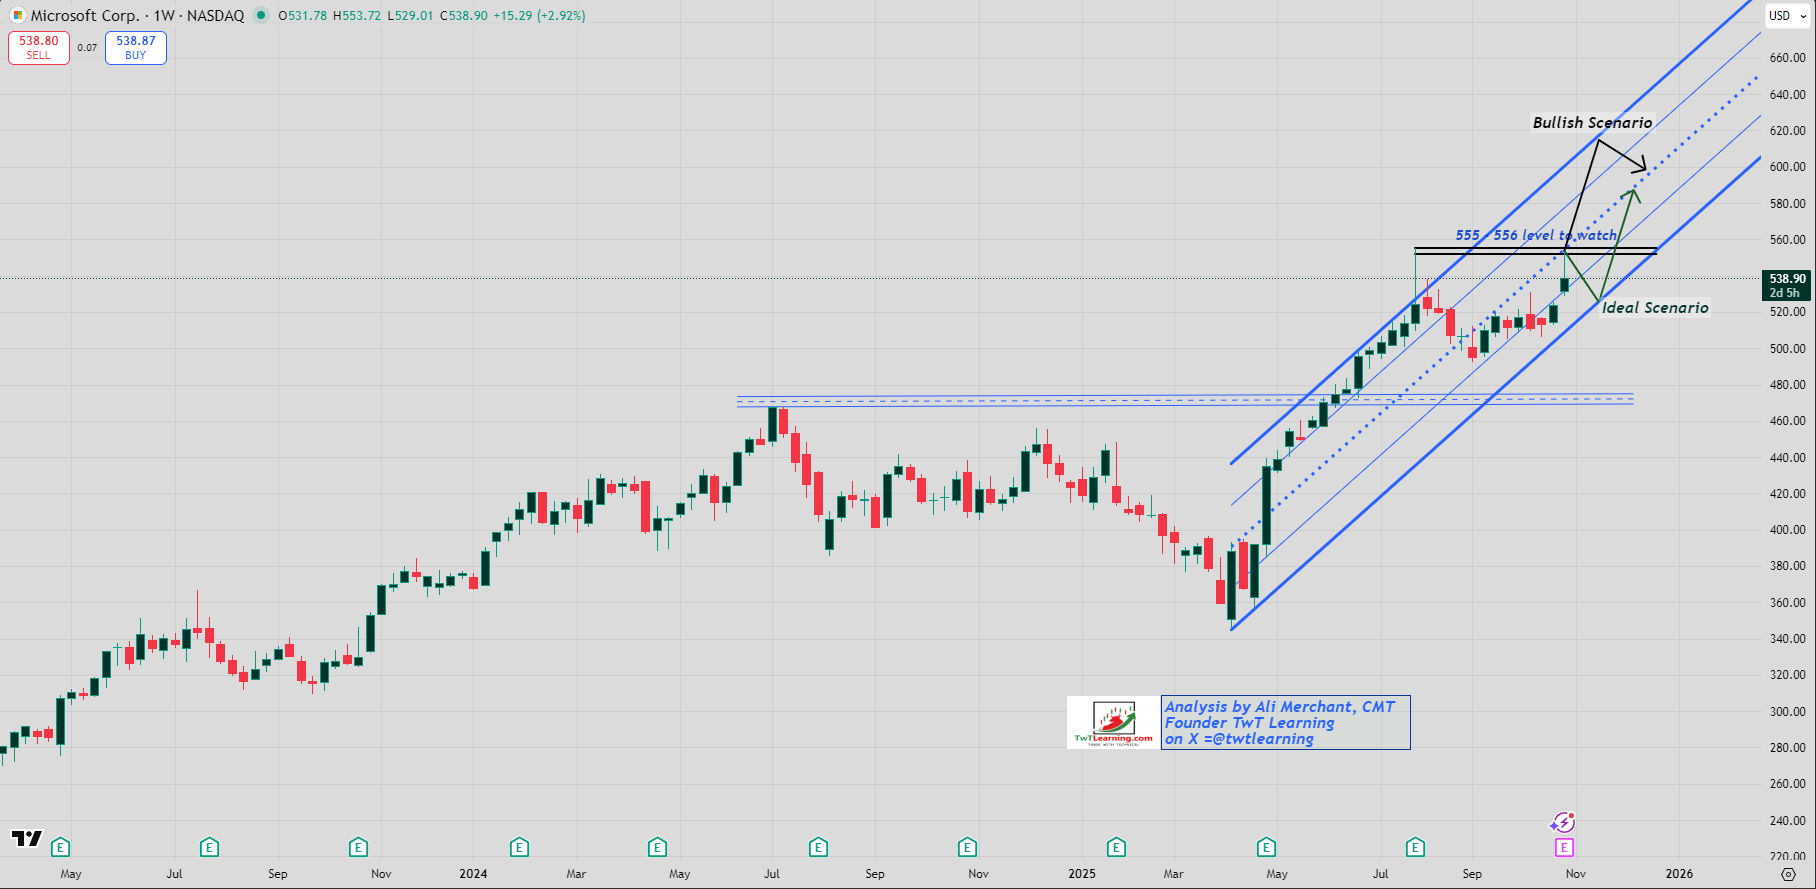Click the green market status dot
This screenshot has height=889, width=1816.
pos(261,15)
